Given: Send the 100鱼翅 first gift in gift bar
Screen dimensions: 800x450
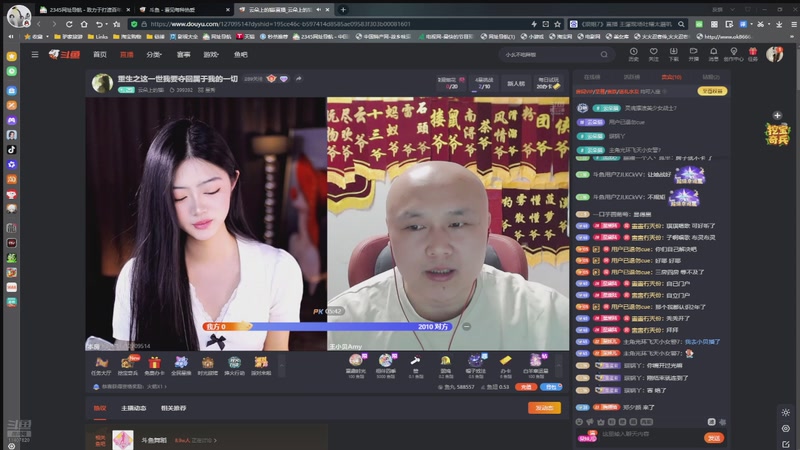Looking at the screenshot, I should tap(356, 365).
